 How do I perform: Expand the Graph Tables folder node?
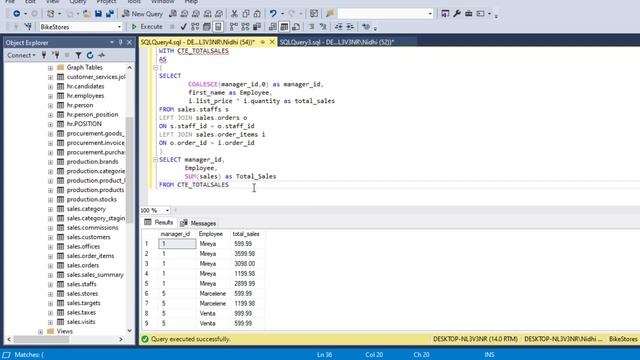pyautogui.click(x=50, y=68)
